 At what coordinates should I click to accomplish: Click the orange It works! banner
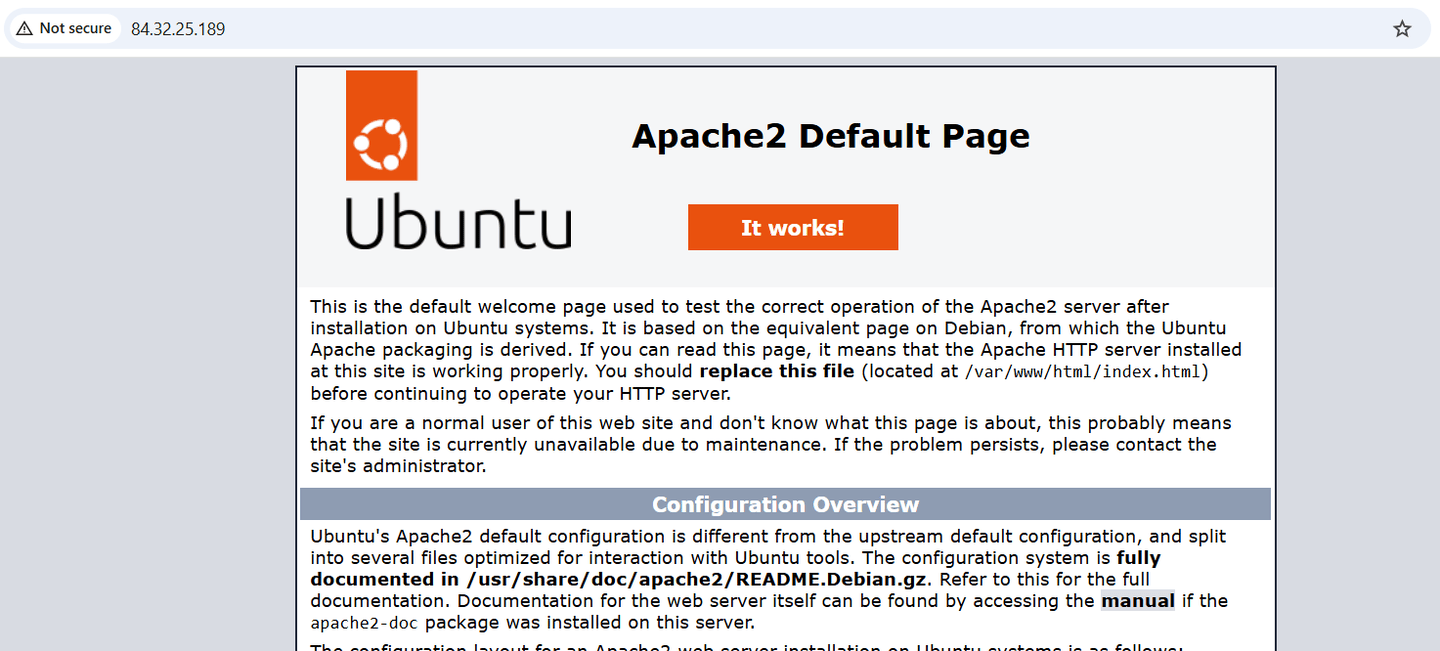pos(793,228)
